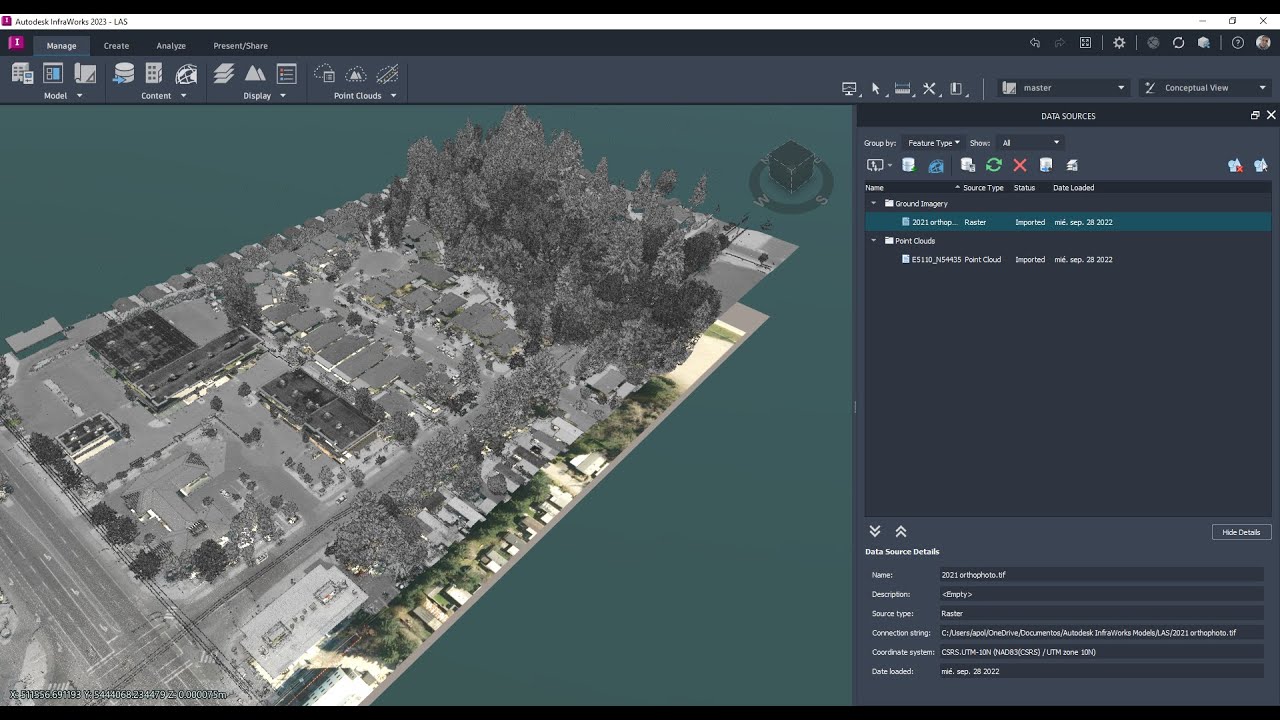Open the add data source dropdown arrow
The width and height of the screenshot is (1280, 720).
click(x=890, y=166)
